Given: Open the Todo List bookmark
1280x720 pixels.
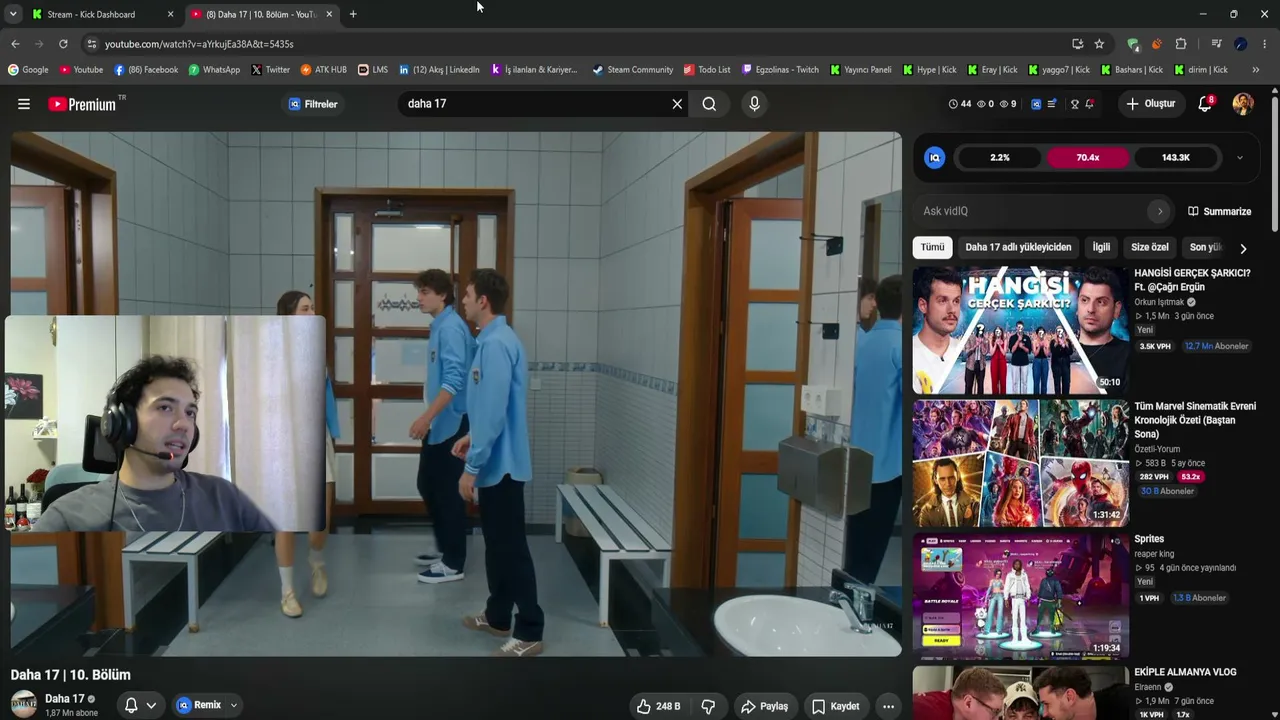Looking at the screenshot, I should click(707, 70).
